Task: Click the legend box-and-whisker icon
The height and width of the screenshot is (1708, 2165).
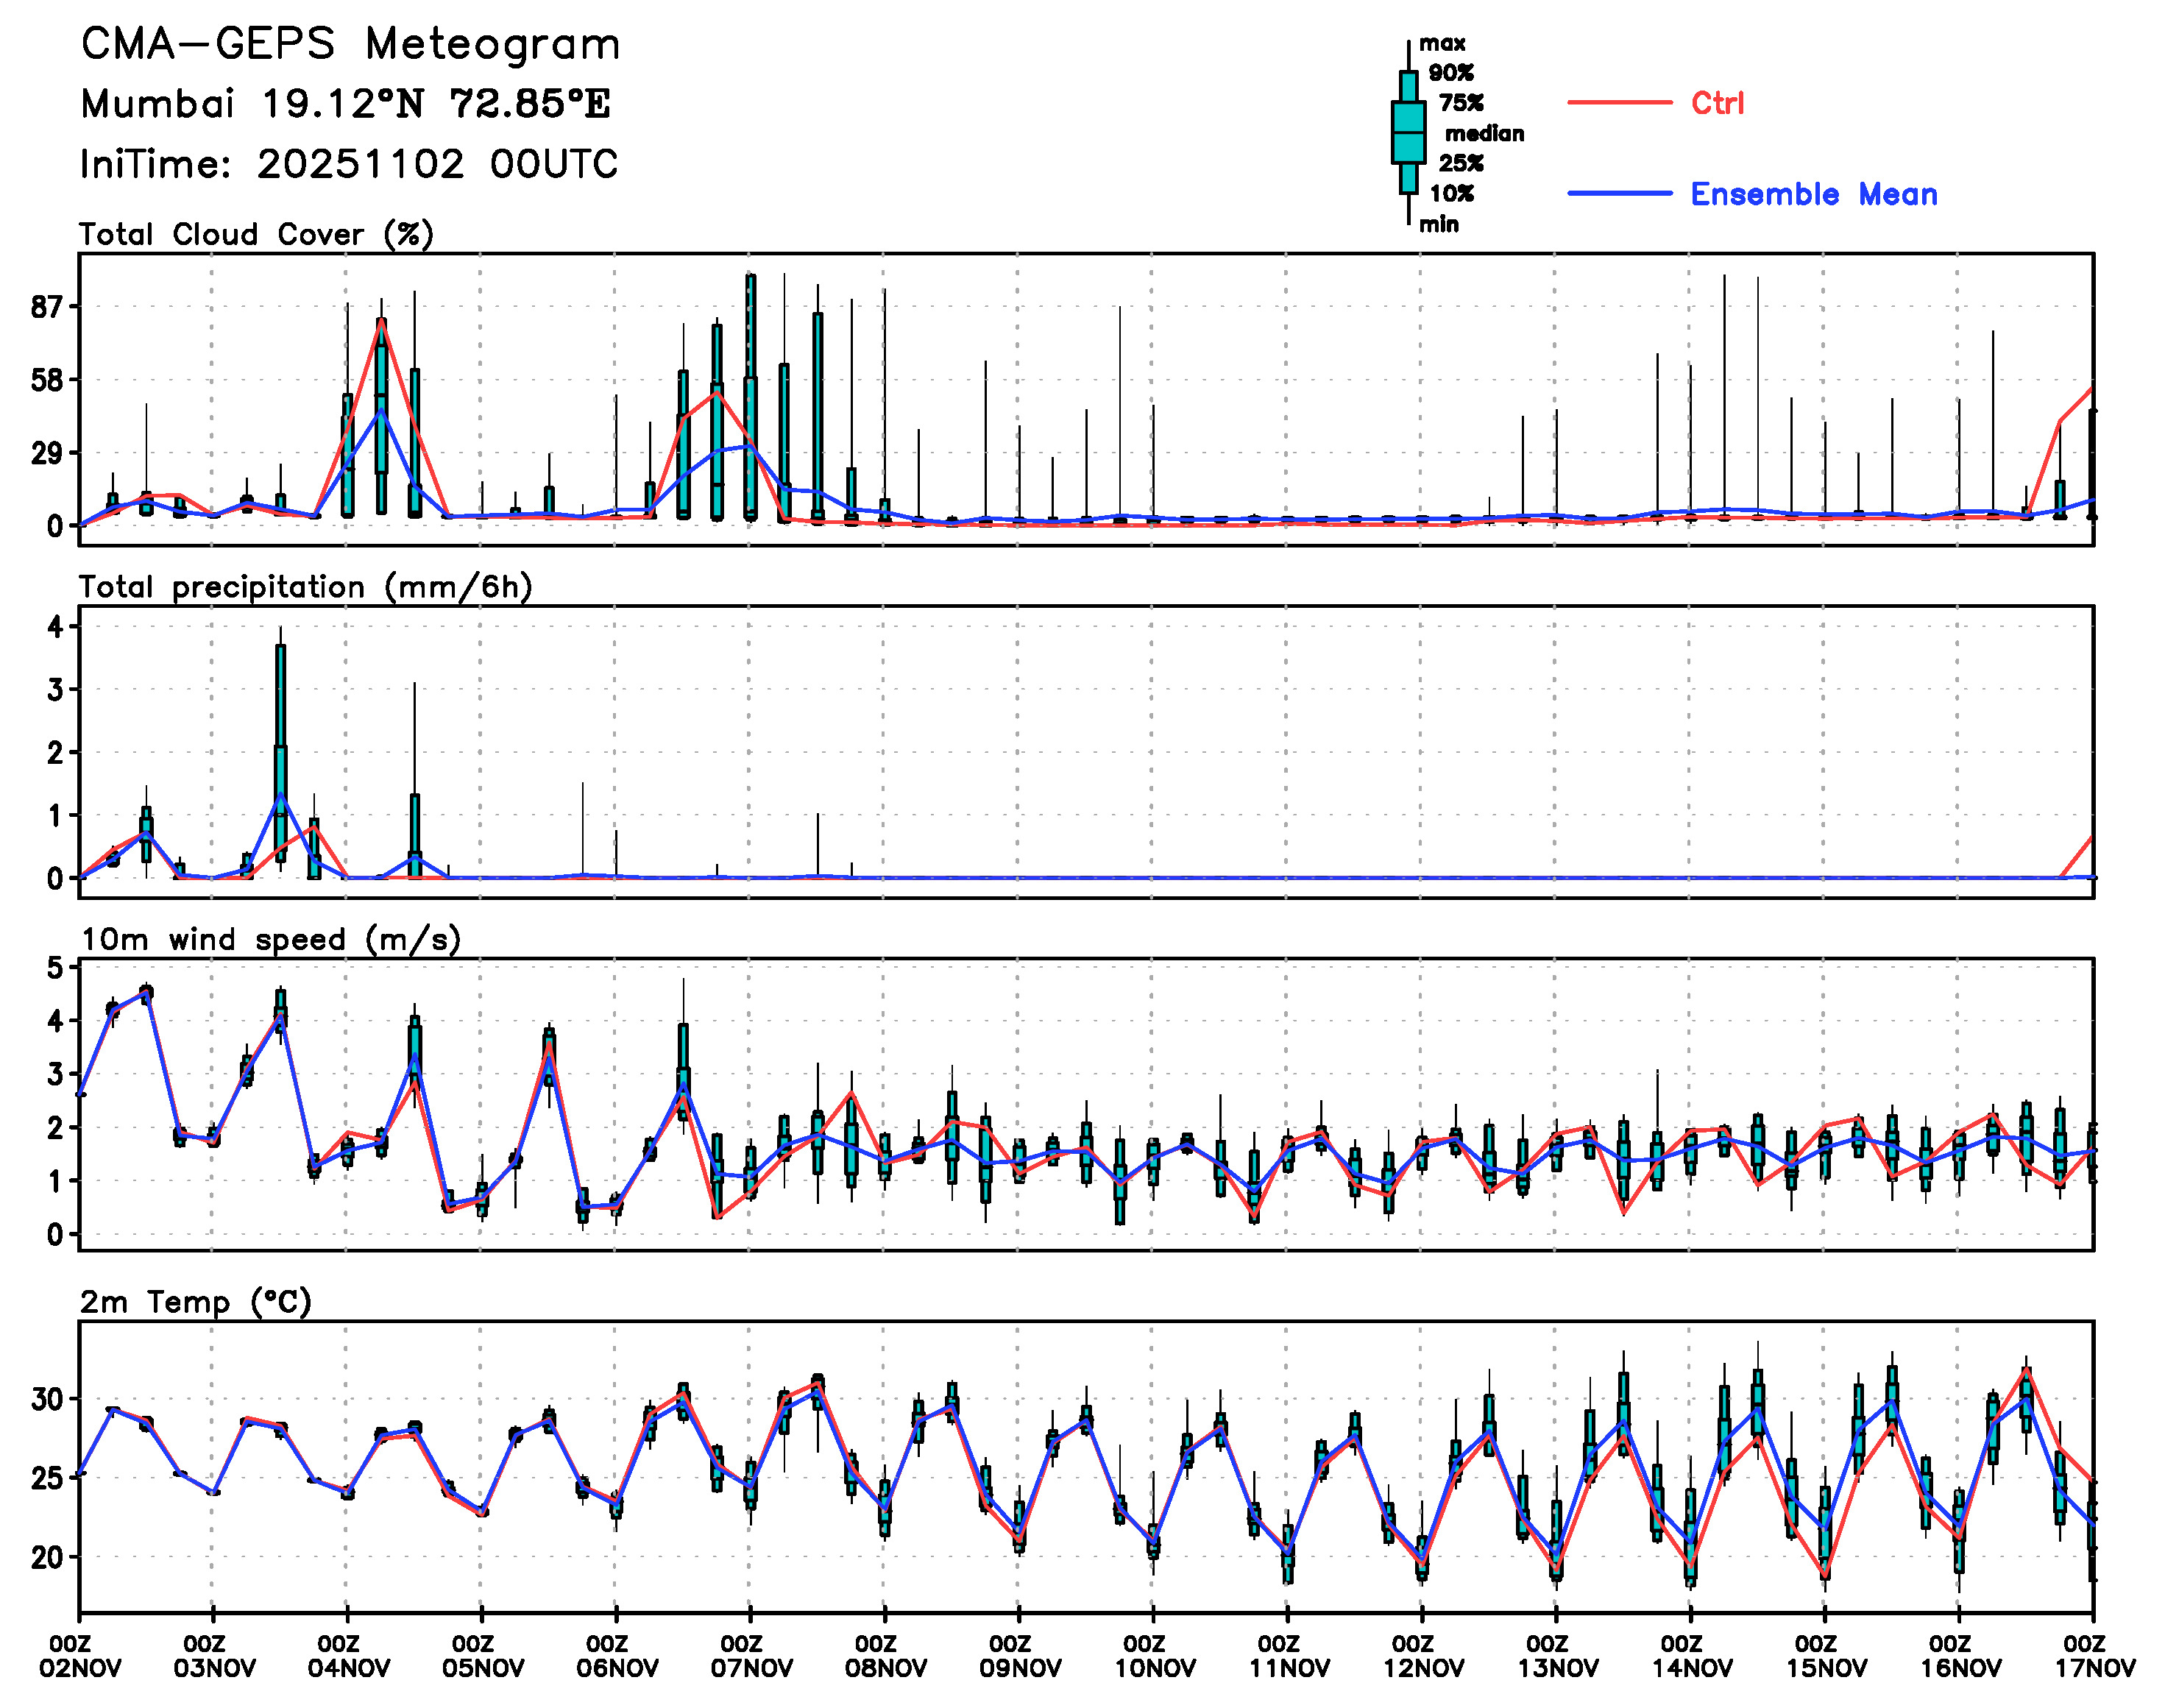Action: click(x=1408, y=132)
